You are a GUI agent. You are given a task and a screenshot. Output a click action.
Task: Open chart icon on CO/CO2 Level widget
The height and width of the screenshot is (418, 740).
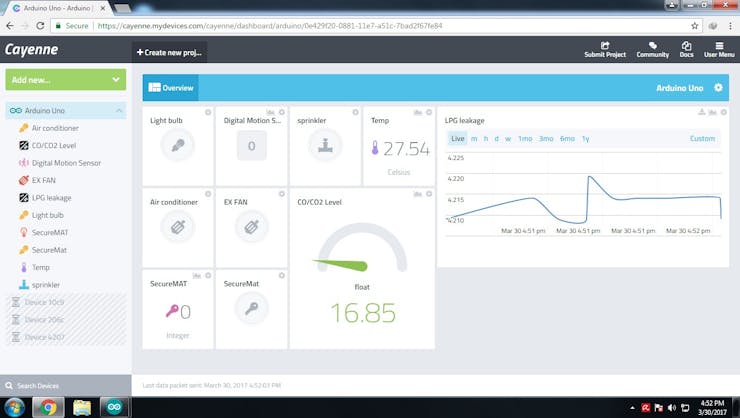point(418,194)
